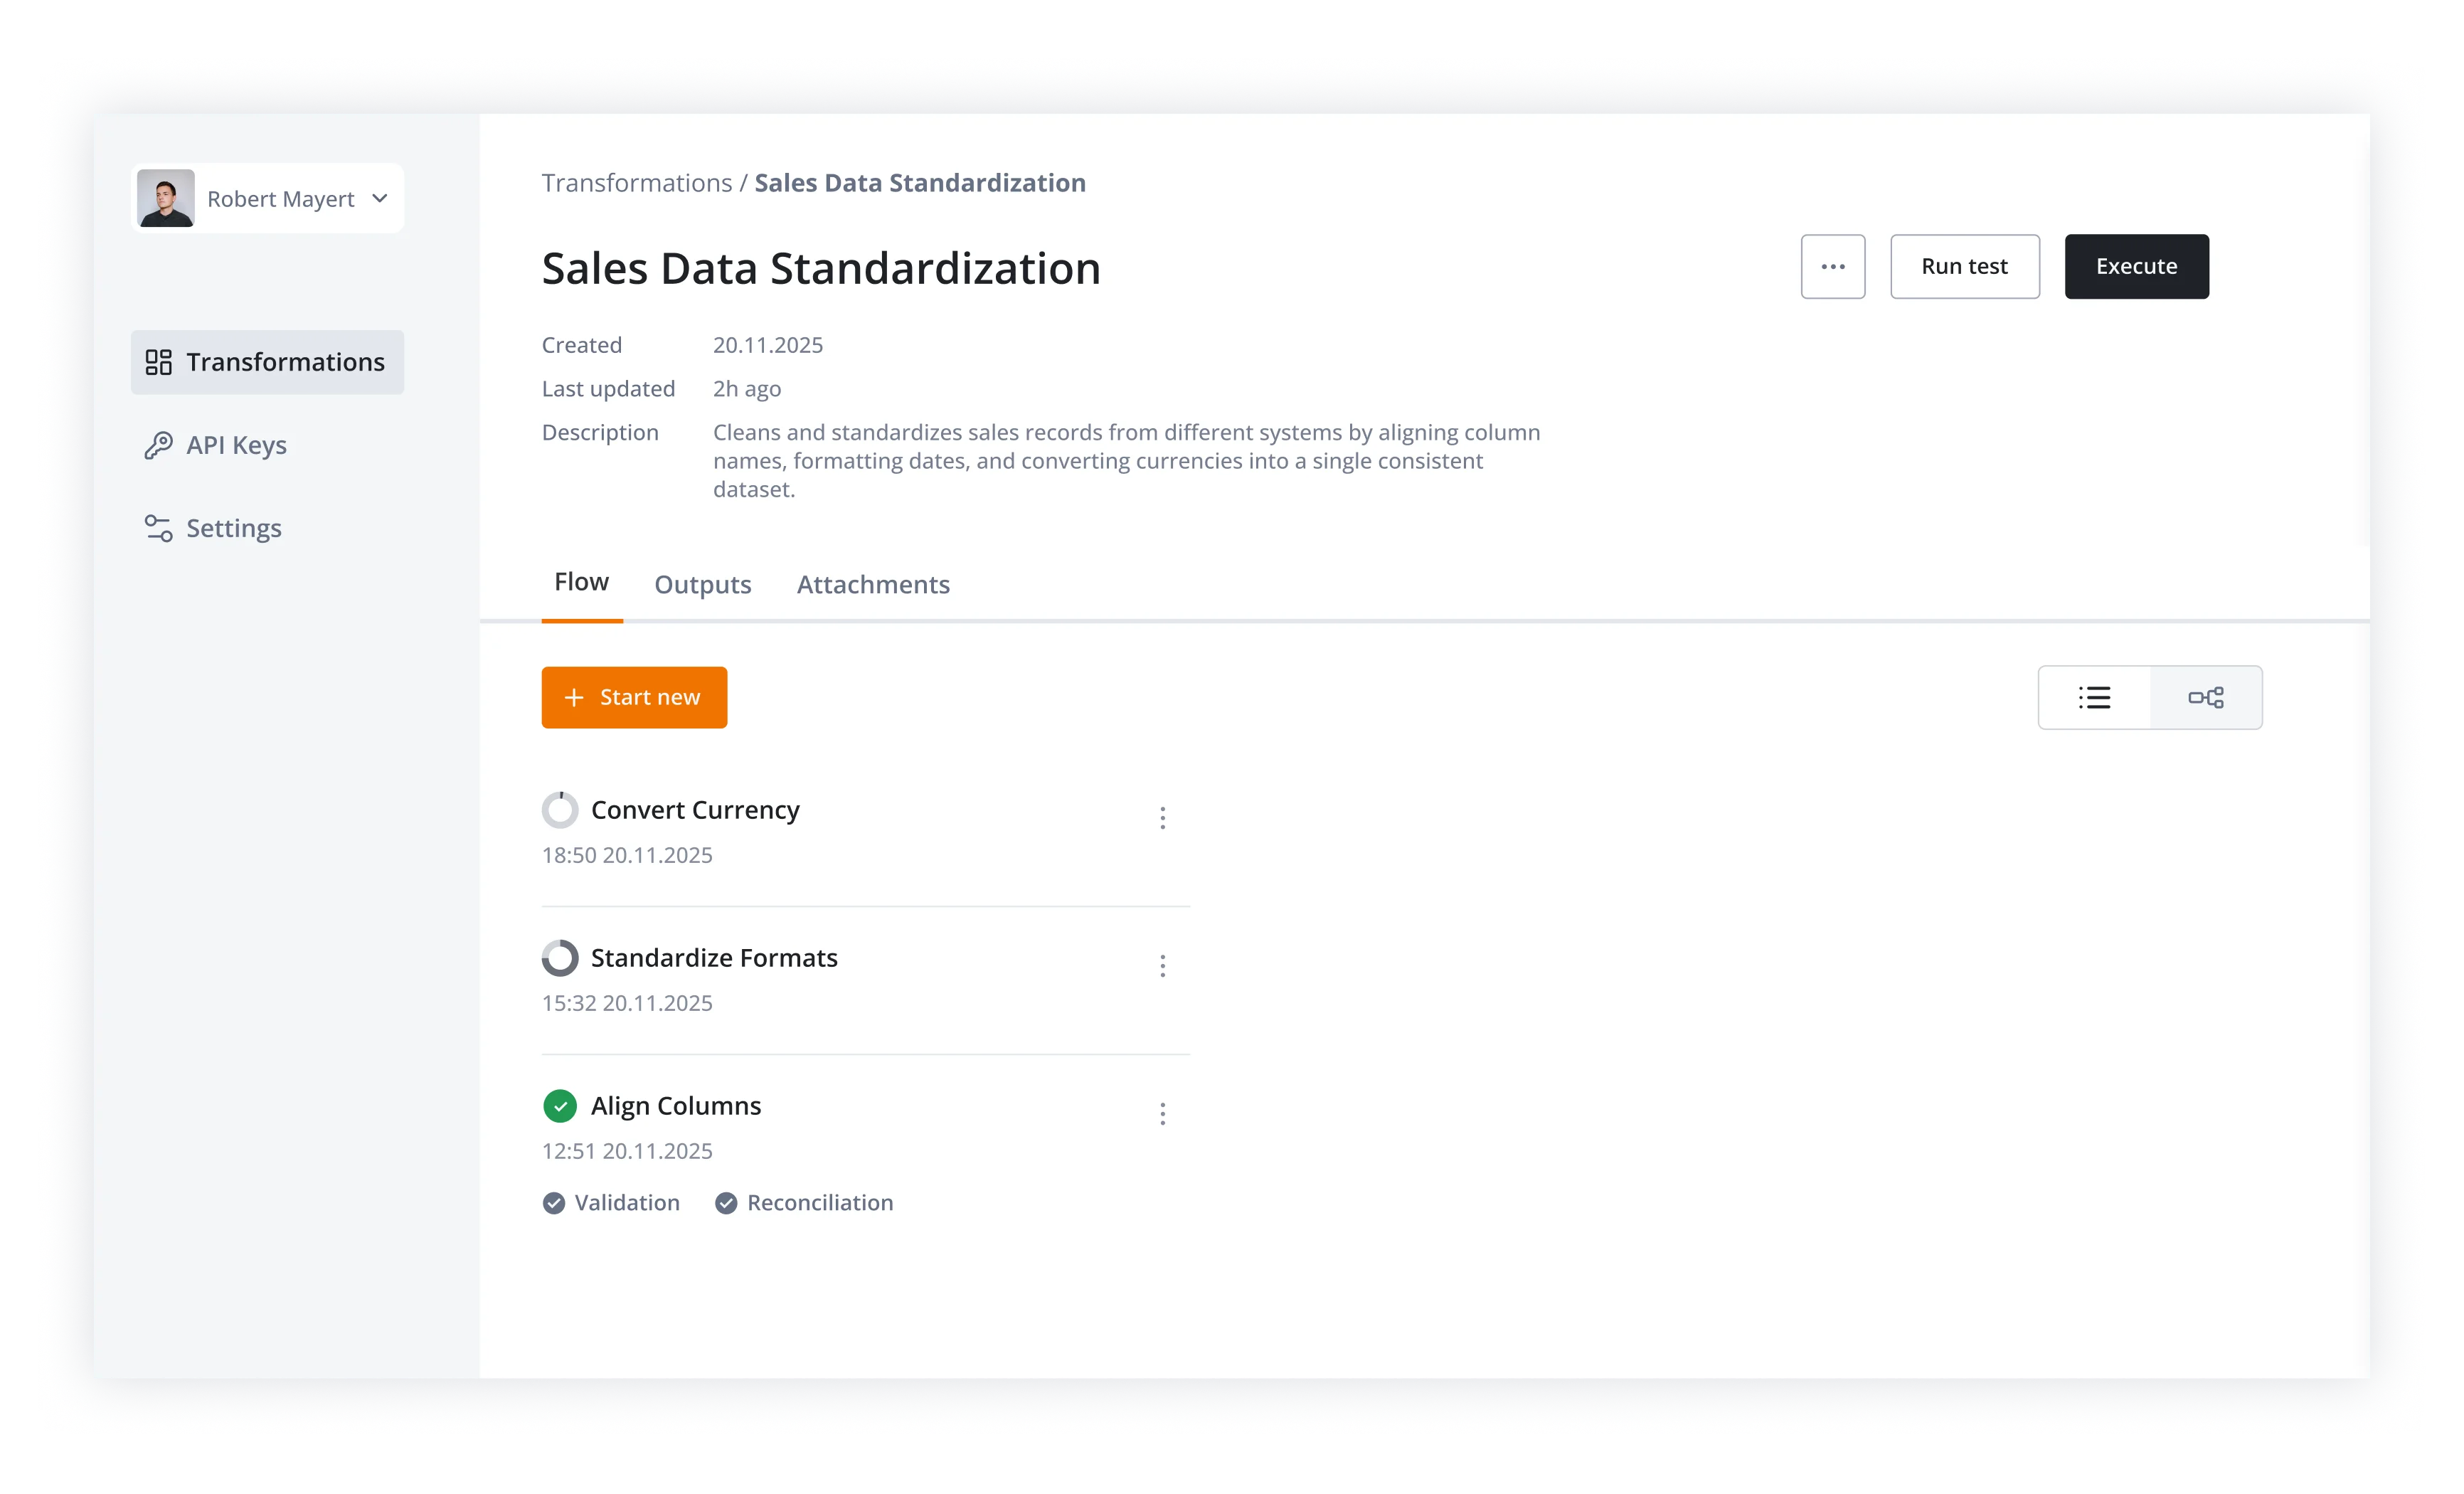Open Convert Currency three-dot options menu

[1162, 818]
